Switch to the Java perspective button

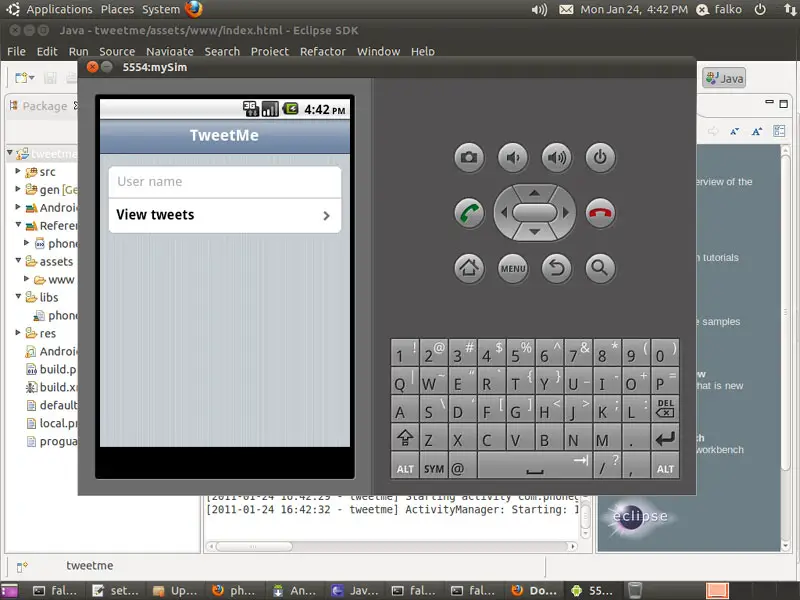[x=724, y=78]
